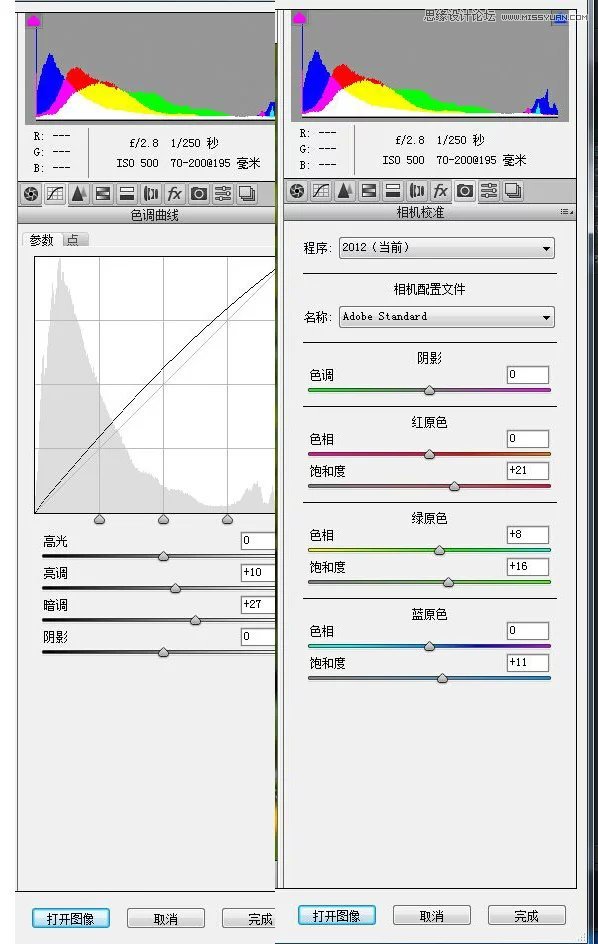Open the 相机校准 panel flyout menu icon

[566, 212]
